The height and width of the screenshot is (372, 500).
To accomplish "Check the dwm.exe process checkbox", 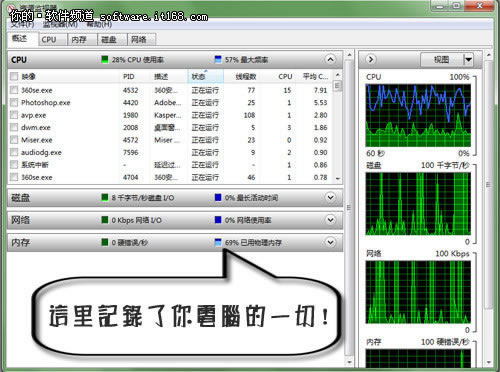I will [14, 127].
